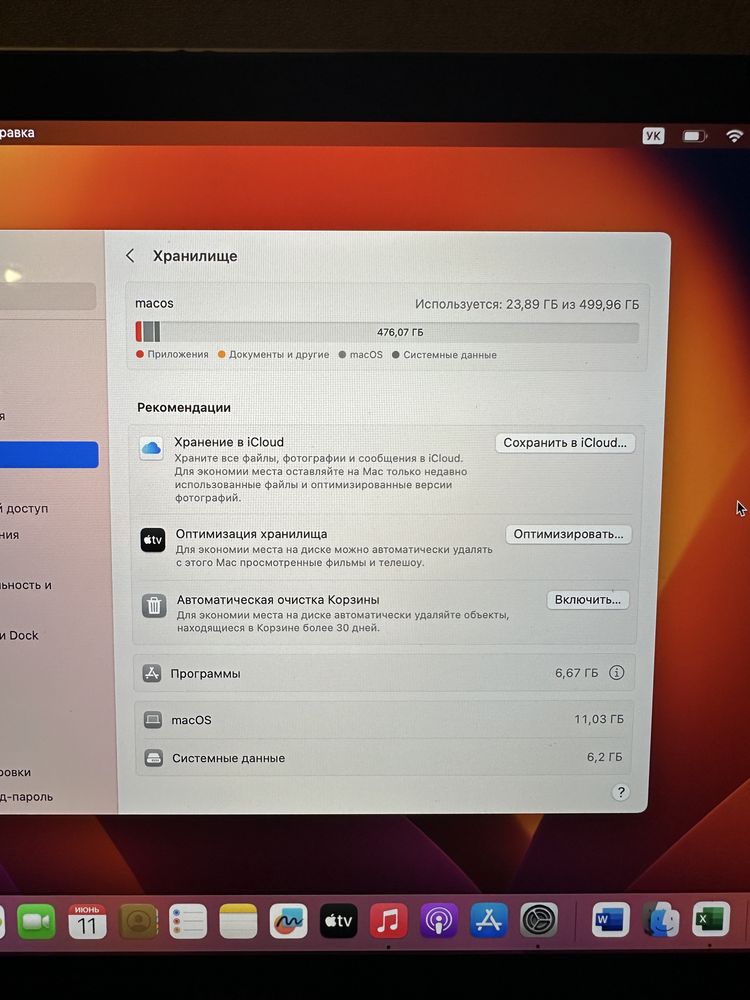Click the trash icon beside Автоматическая очистка Корзины
This screenshot has height=1000, width=750.
(154, 605)
